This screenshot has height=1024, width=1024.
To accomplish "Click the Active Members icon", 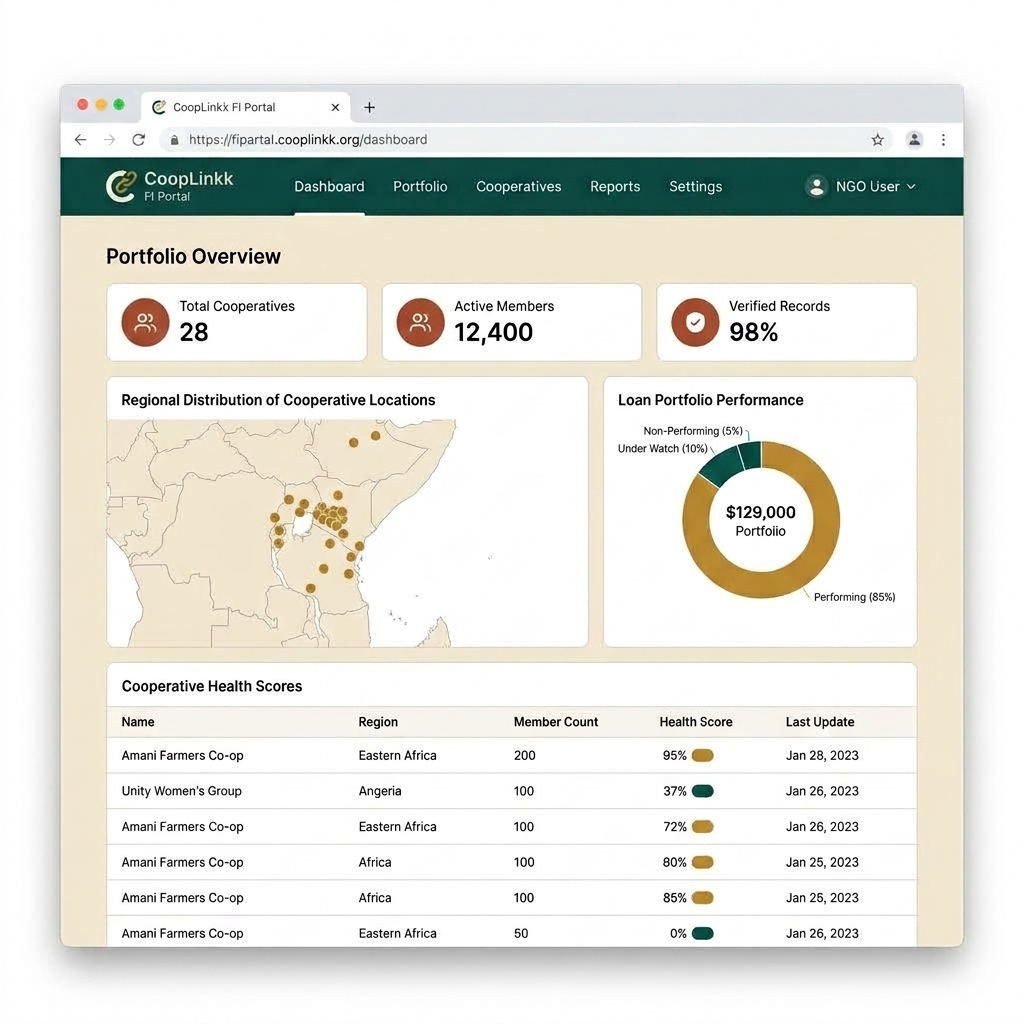I will [x=420, y=322].
